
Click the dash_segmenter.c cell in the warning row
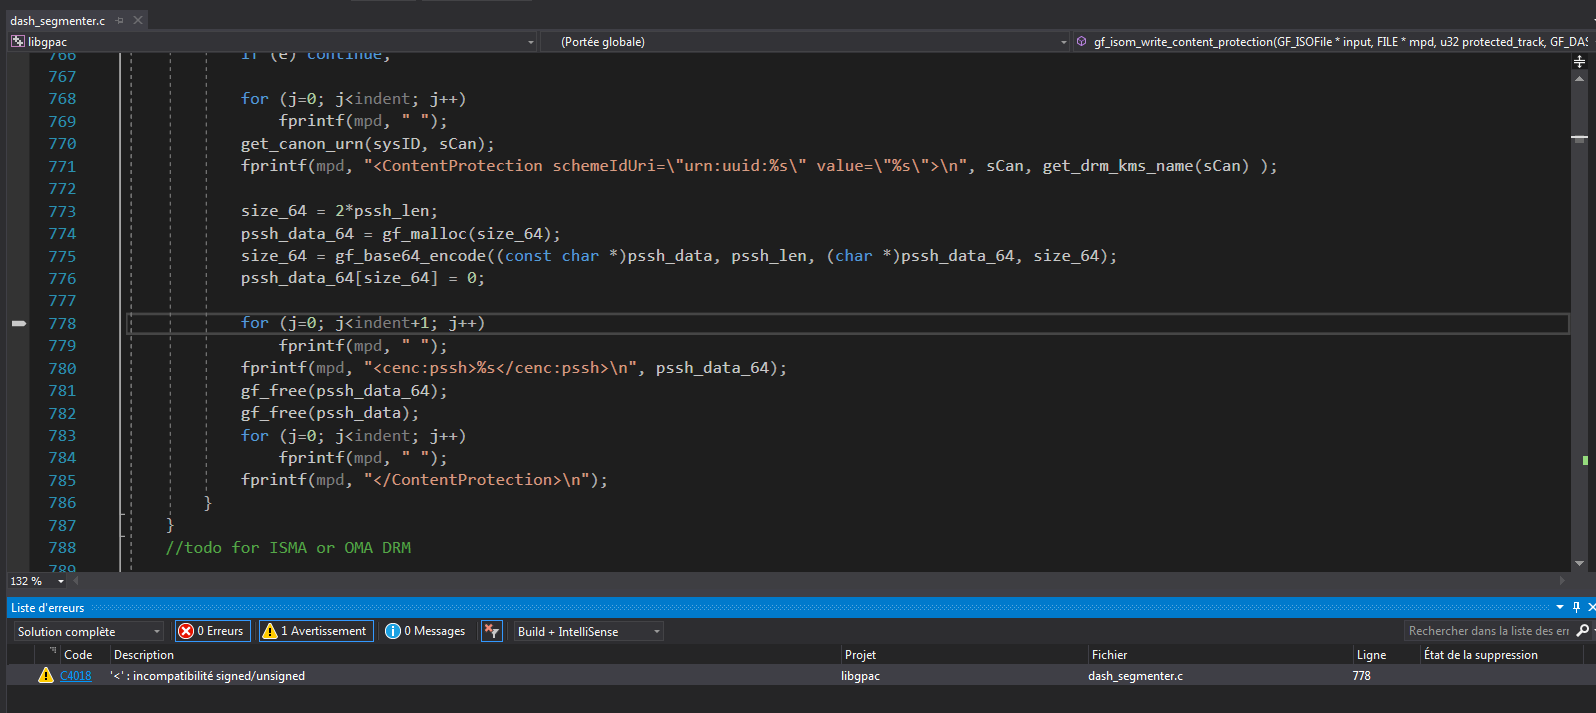click(1135, 676)
